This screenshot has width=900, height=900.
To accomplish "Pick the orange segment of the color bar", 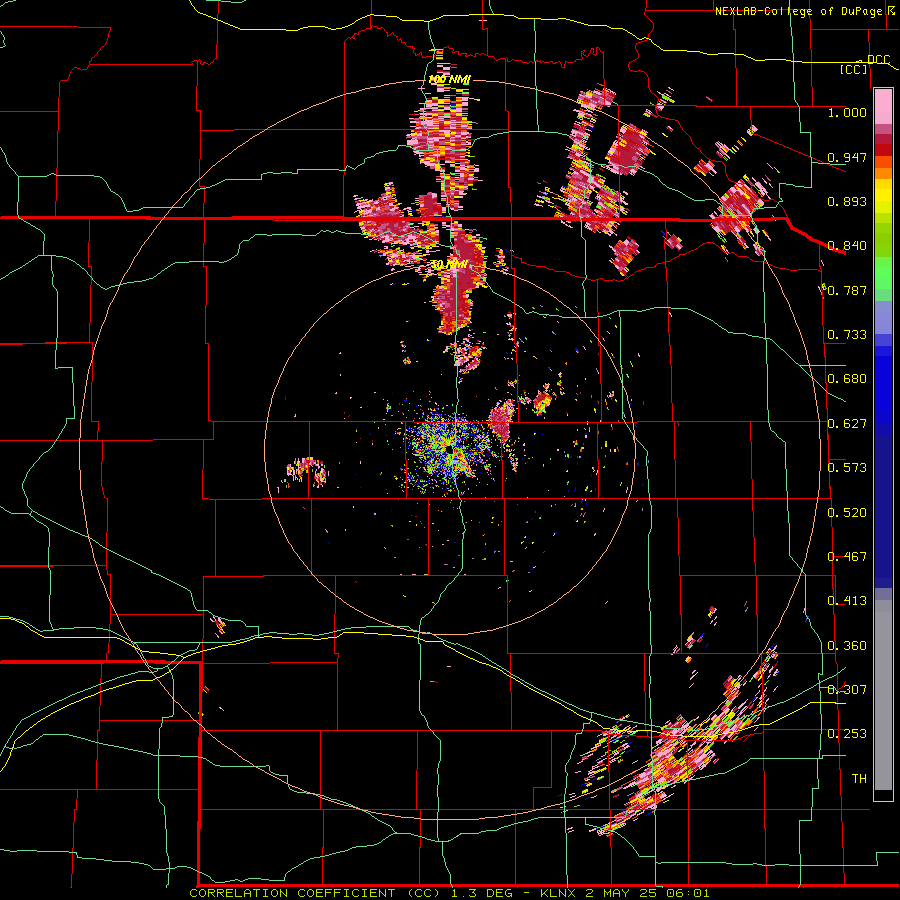I will tap(883, 172).
